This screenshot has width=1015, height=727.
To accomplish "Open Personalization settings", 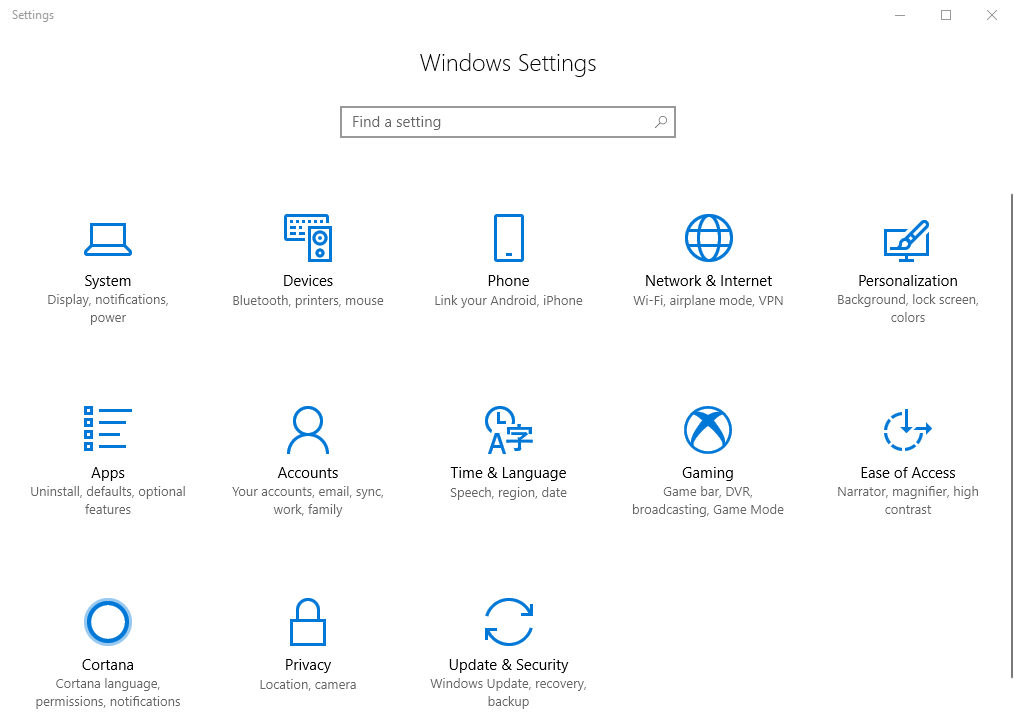I will coord(908,258).
